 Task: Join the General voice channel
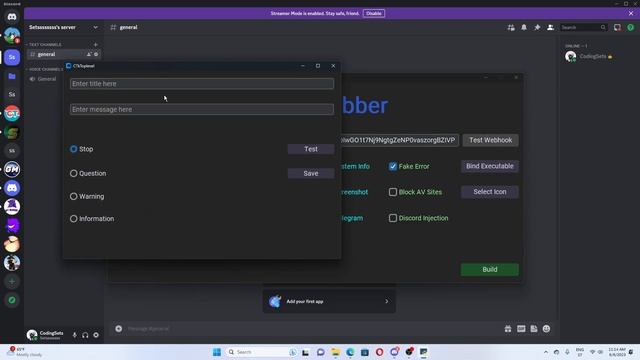point(44,79)
